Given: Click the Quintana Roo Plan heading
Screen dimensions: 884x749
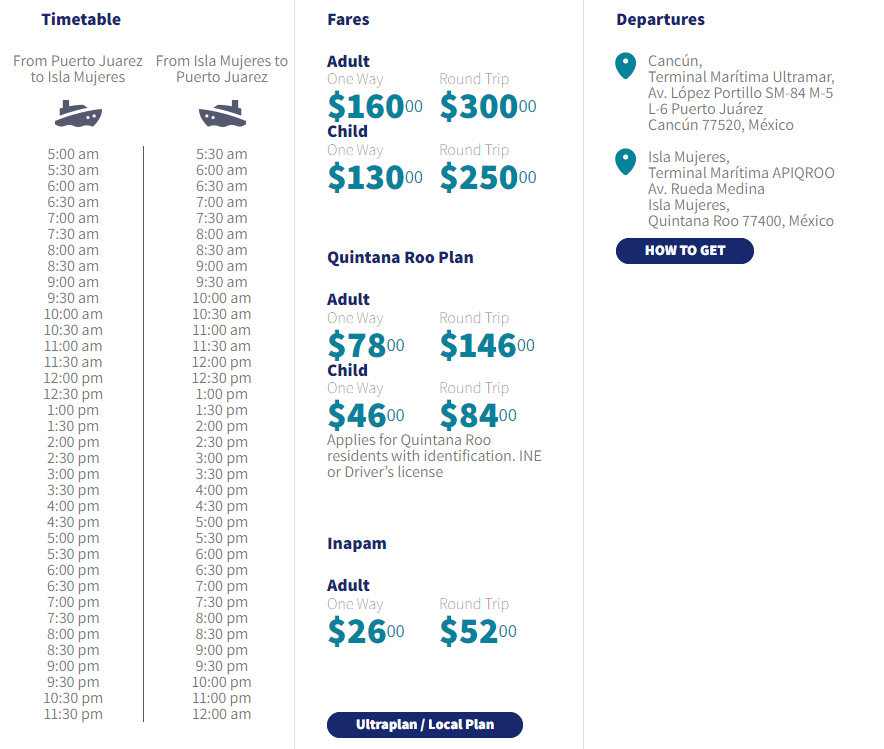Looking at the screenshot, I should (x=400, y=257).
